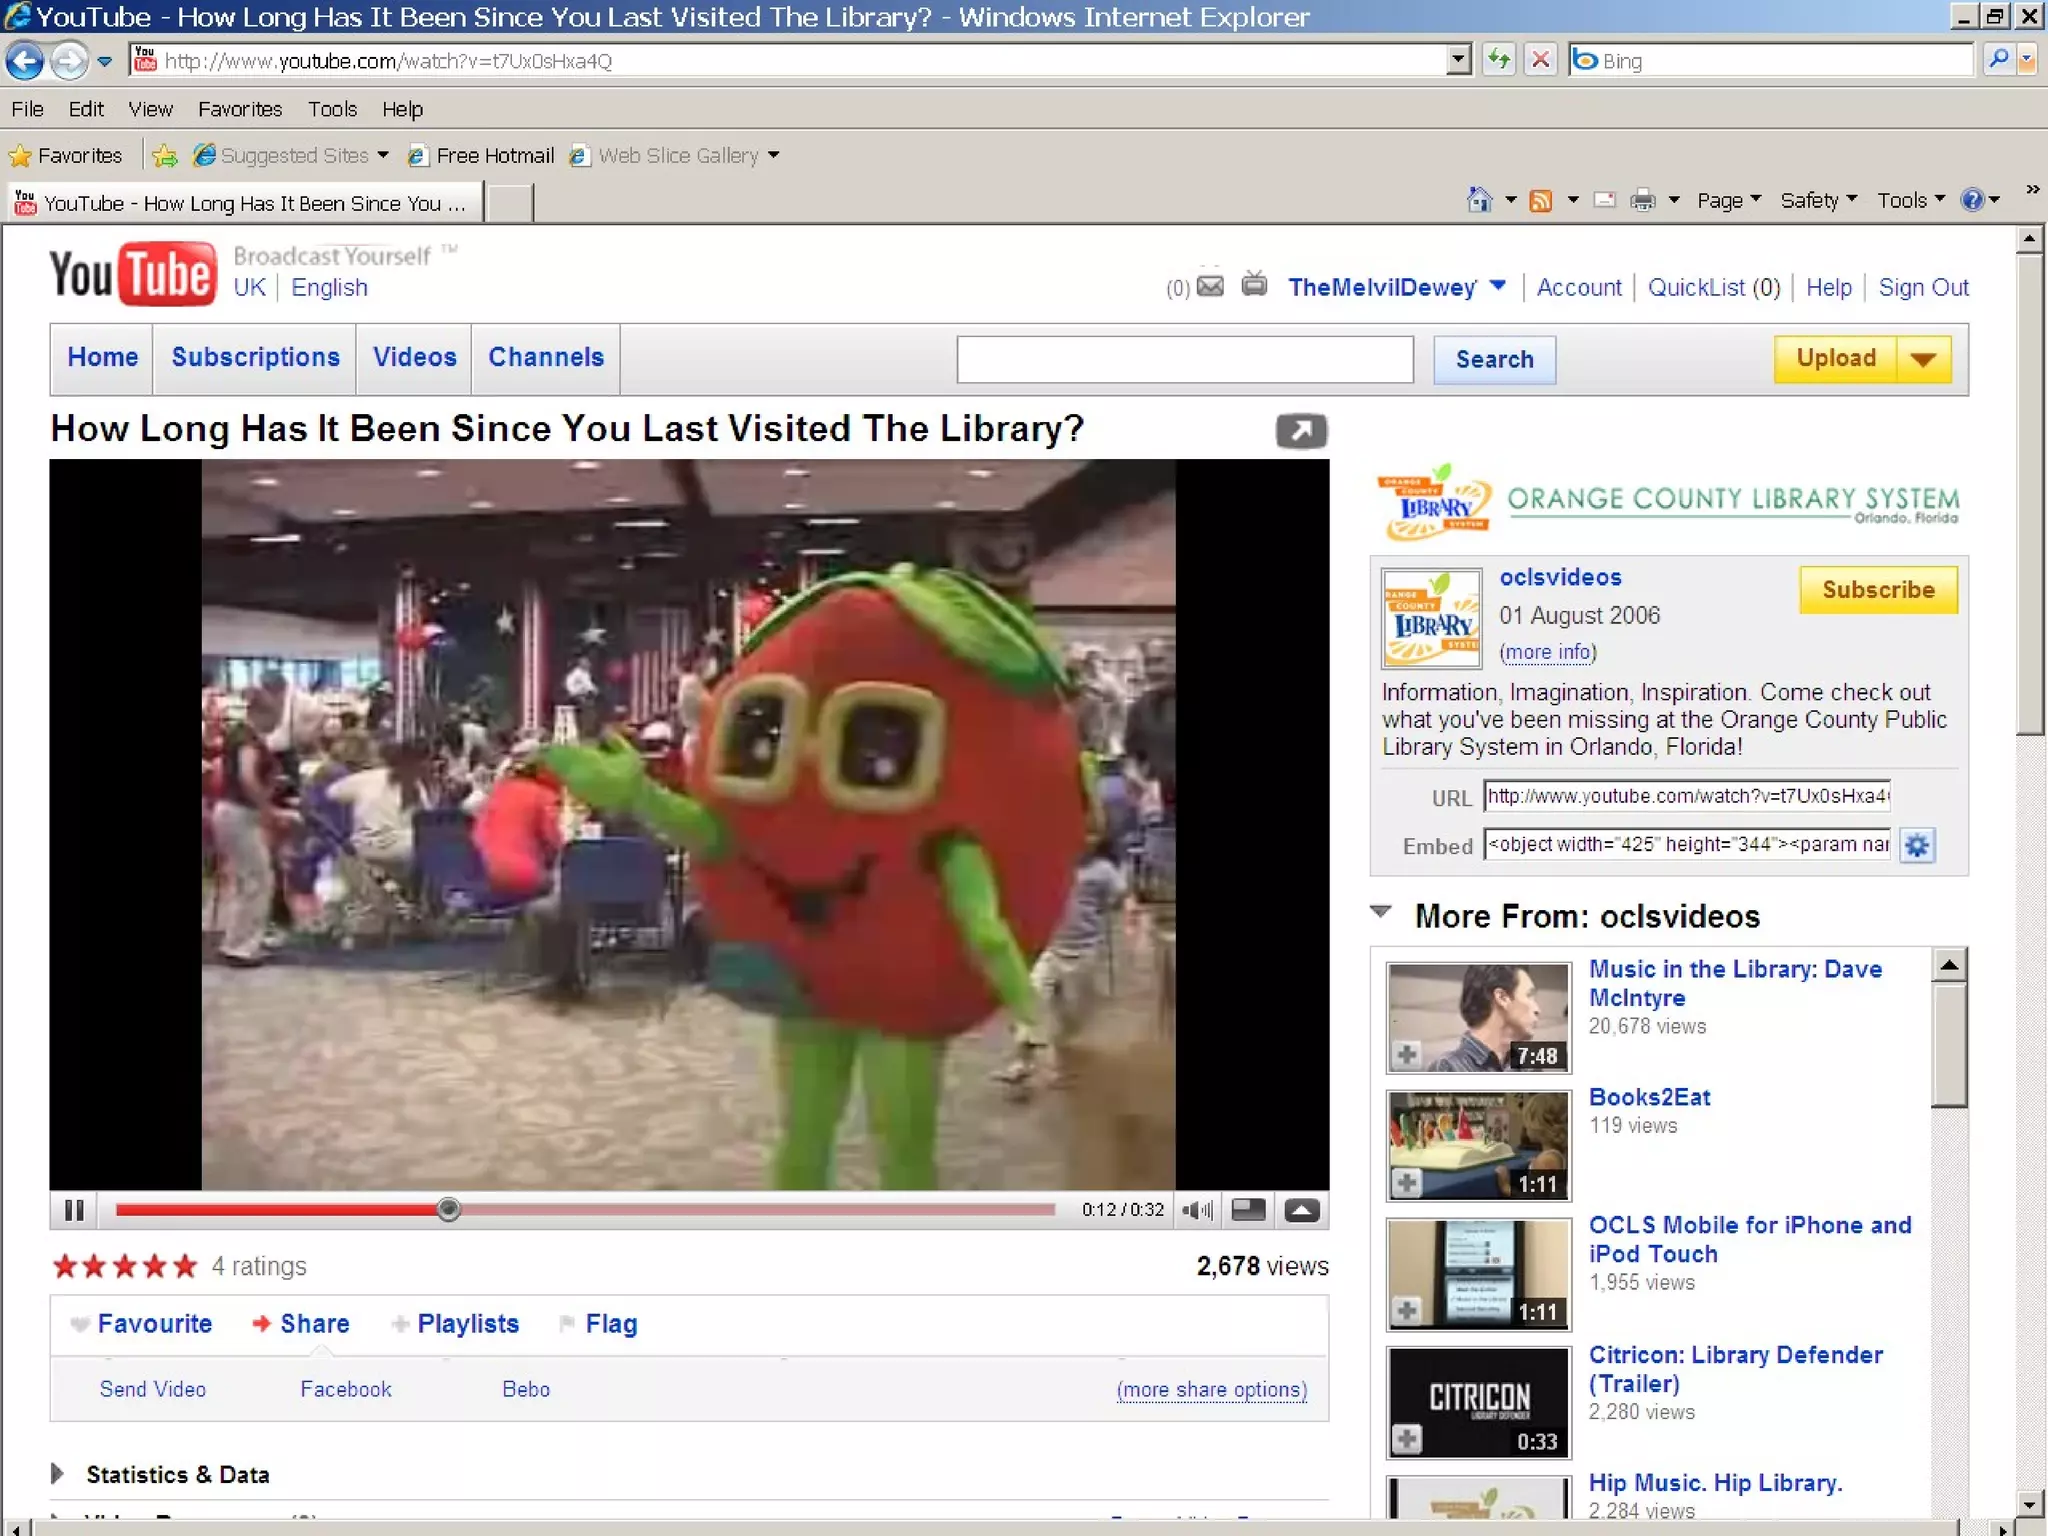Open the Upload button dropdown arrow
Screen dimensions: 2048x1536
click(x=1923, y=359)
